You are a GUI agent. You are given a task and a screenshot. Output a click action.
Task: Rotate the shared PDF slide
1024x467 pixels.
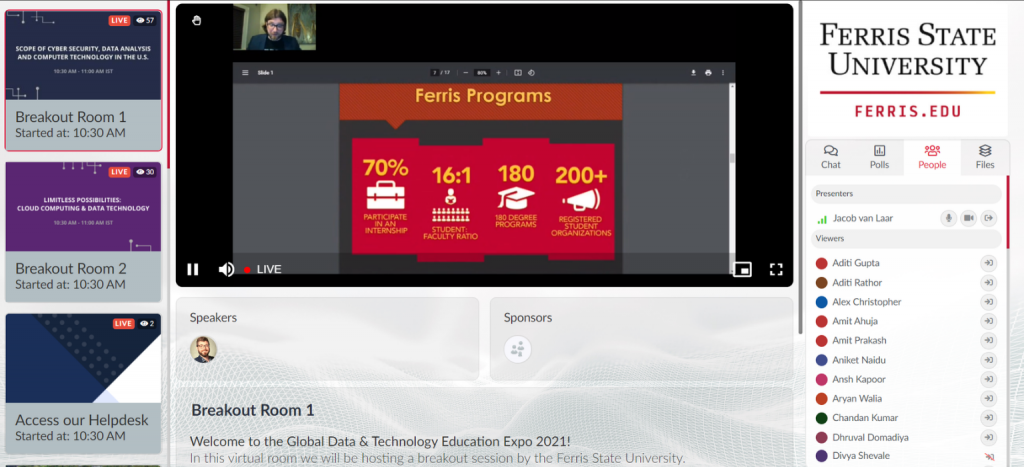531,72
